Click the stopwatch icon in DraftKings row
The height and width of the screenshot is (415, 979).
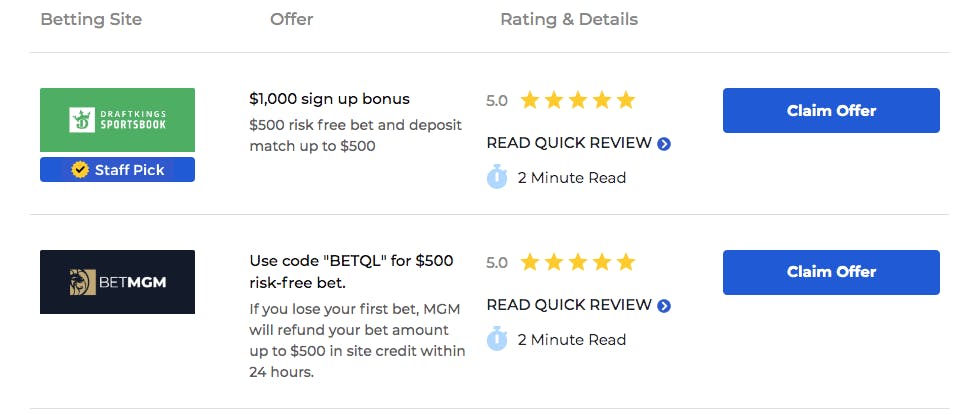pyautogui.click(x=497, y=177)
